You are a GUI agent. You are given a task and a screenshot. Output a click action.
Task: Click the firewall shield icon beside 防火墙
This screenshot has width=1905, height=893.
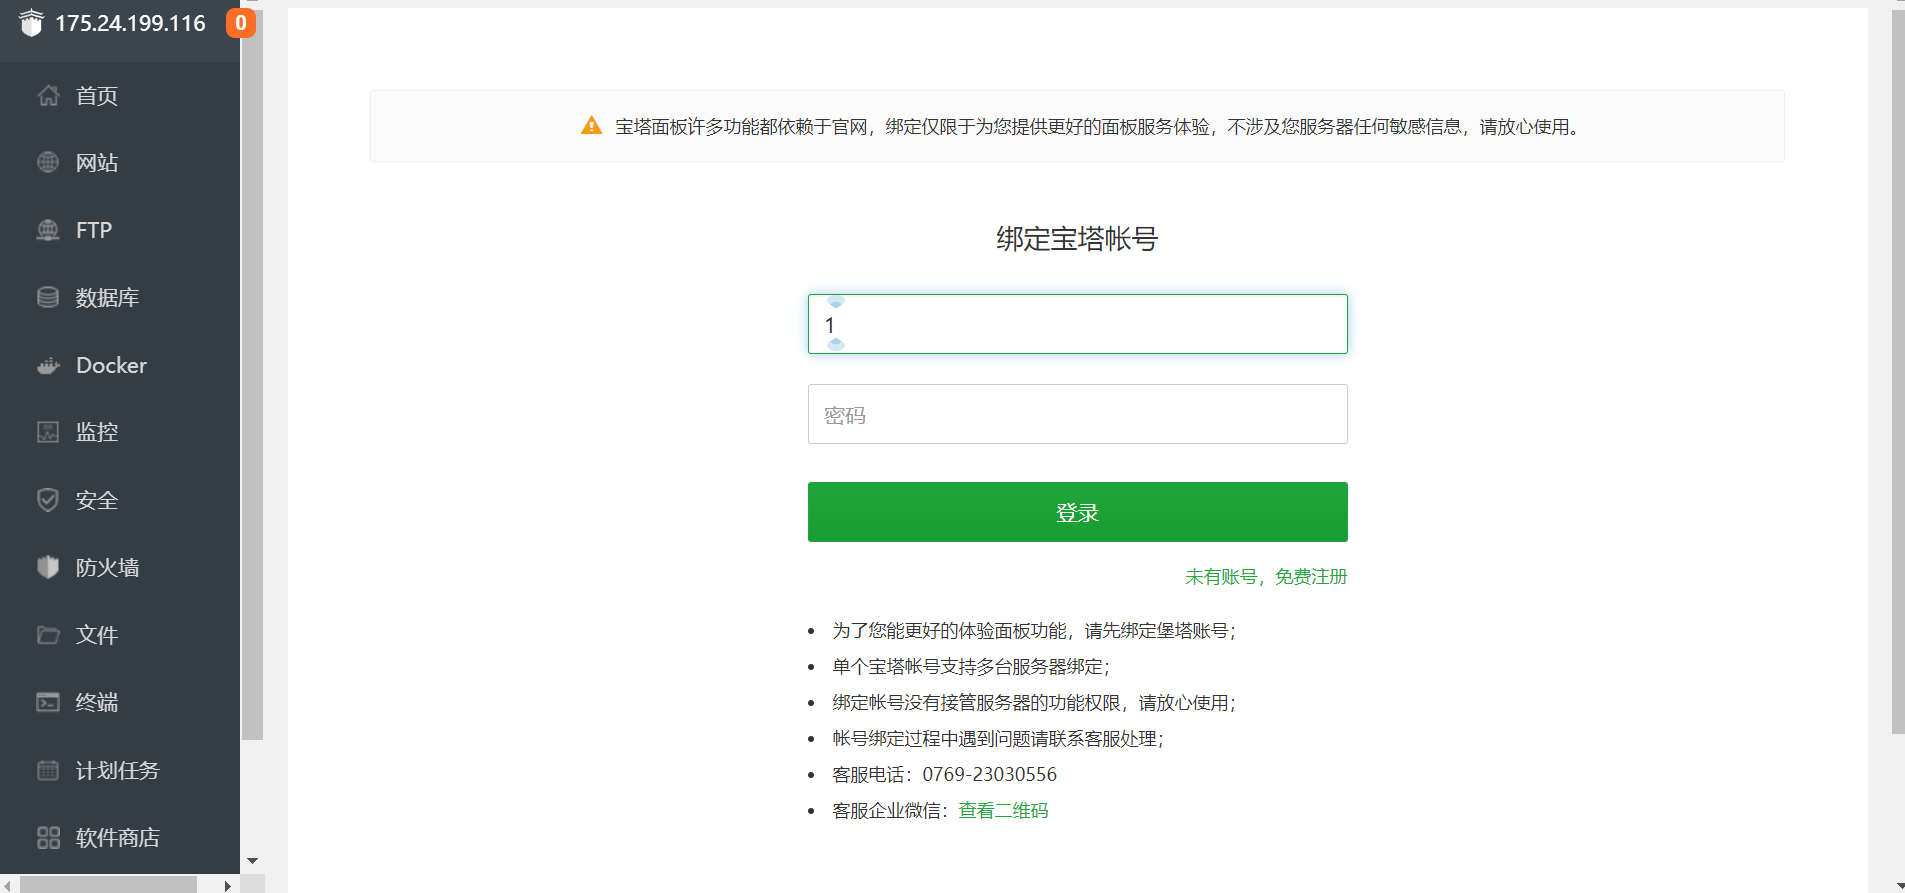pos(48,567)
